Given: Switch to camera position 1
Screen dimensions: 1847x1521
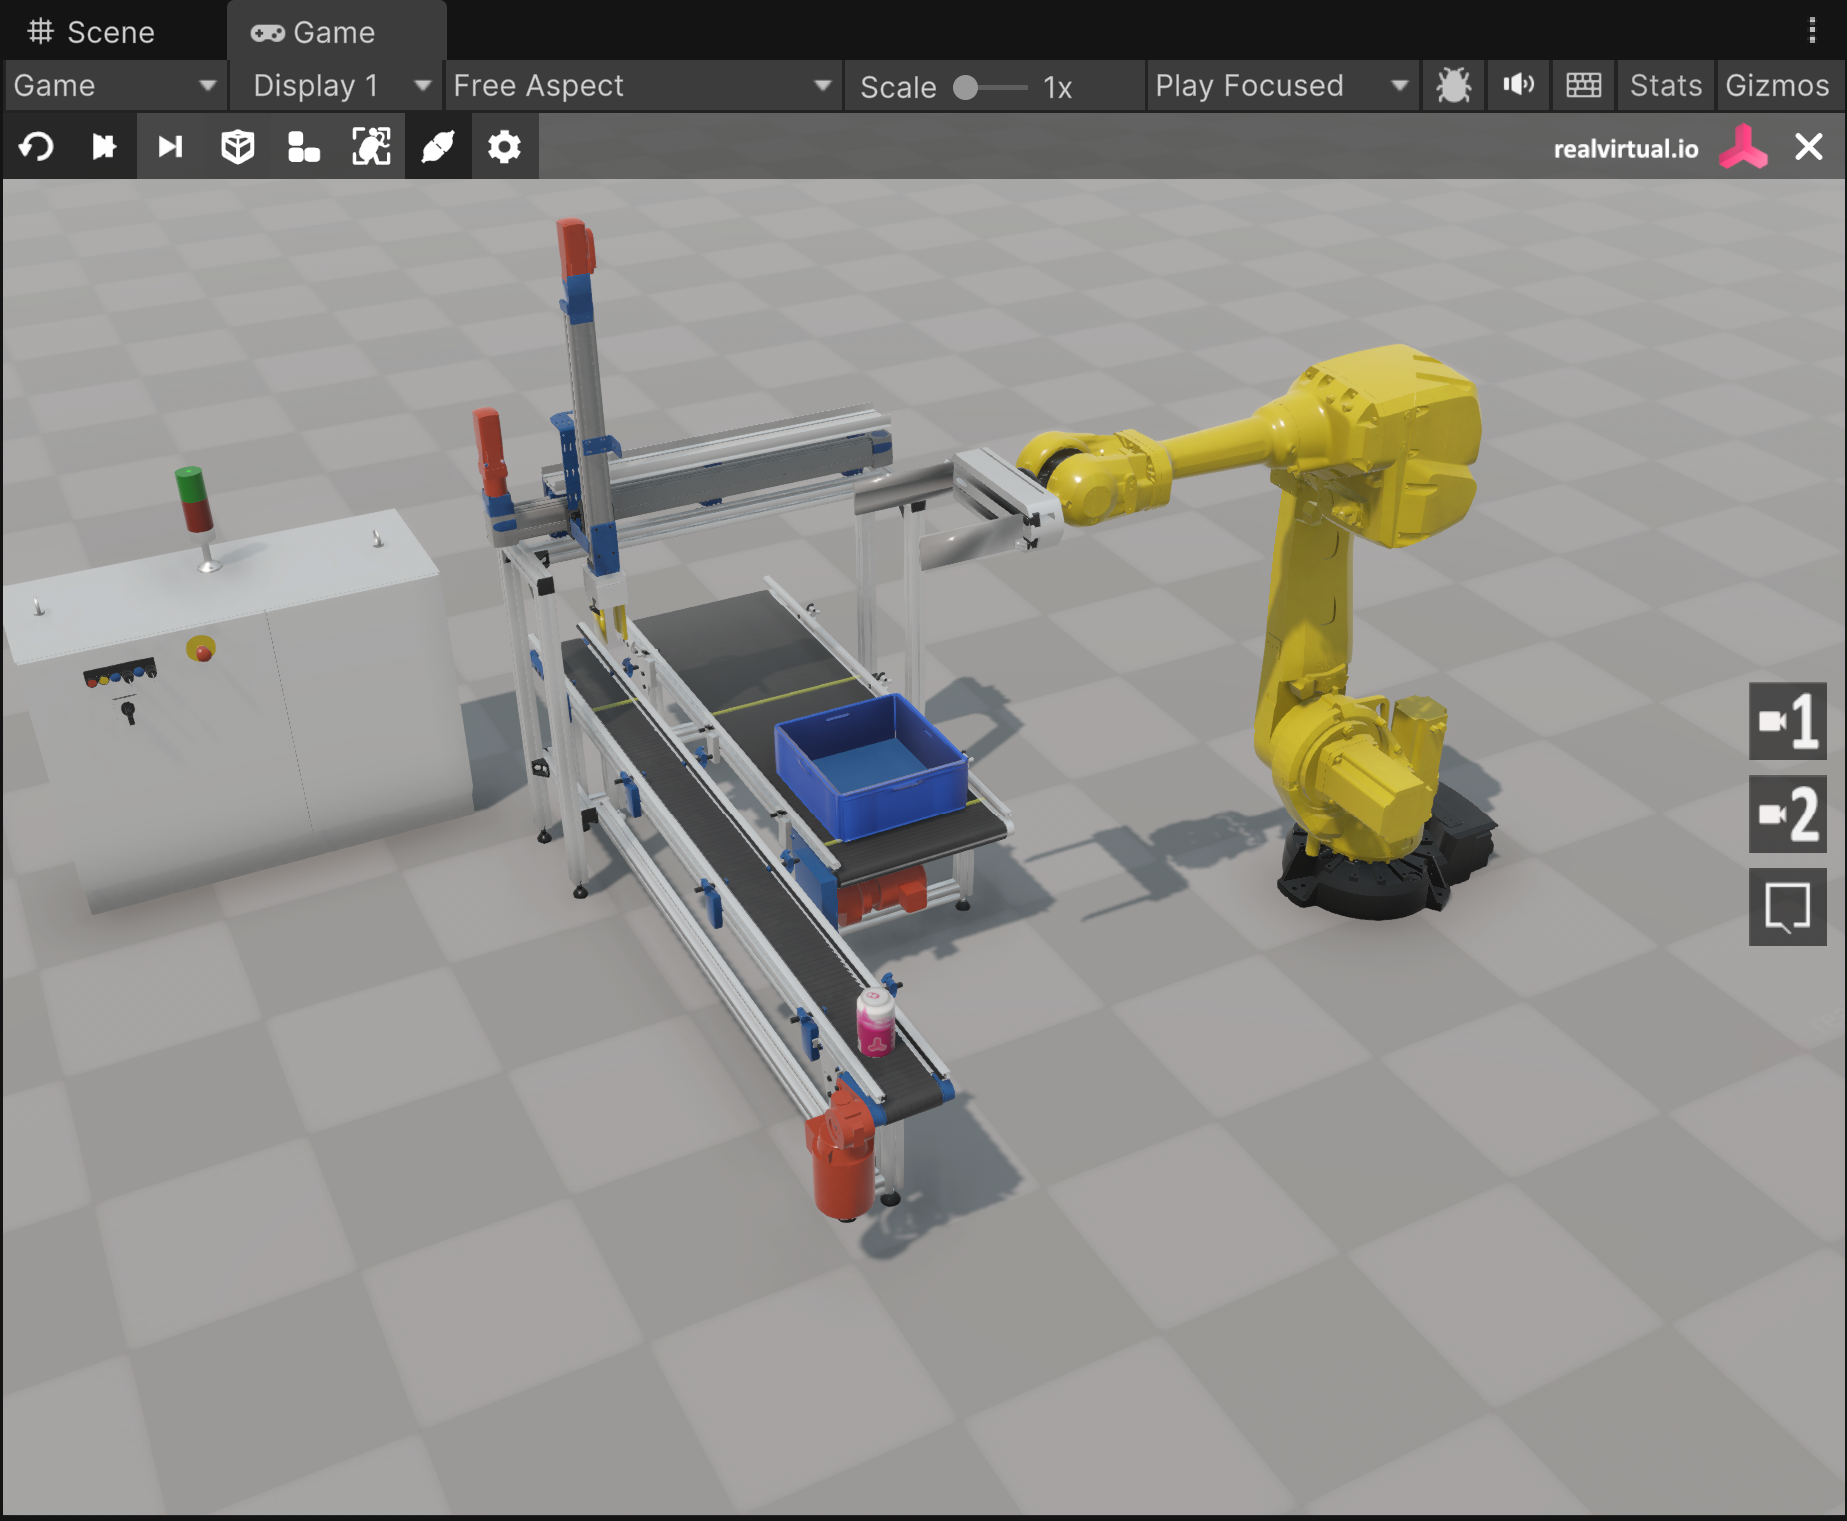Looking at the screenshot, I should click(x=1787, y=721).
